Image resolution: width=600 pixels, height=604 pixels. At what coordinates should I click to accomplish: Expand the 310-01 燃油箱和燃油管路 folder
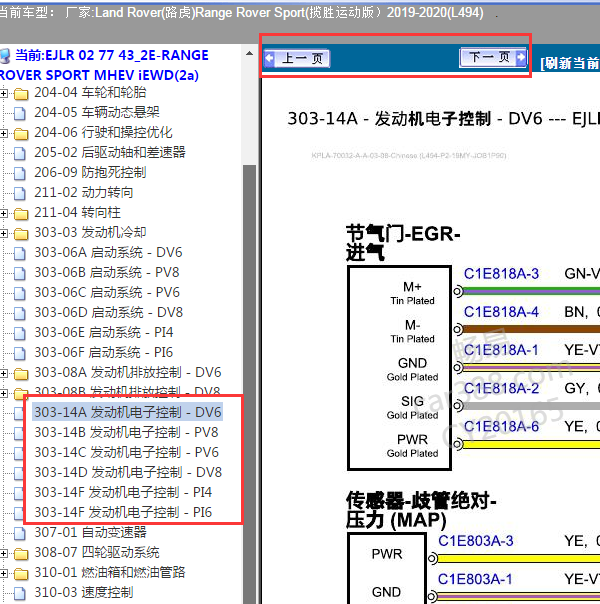3,573
